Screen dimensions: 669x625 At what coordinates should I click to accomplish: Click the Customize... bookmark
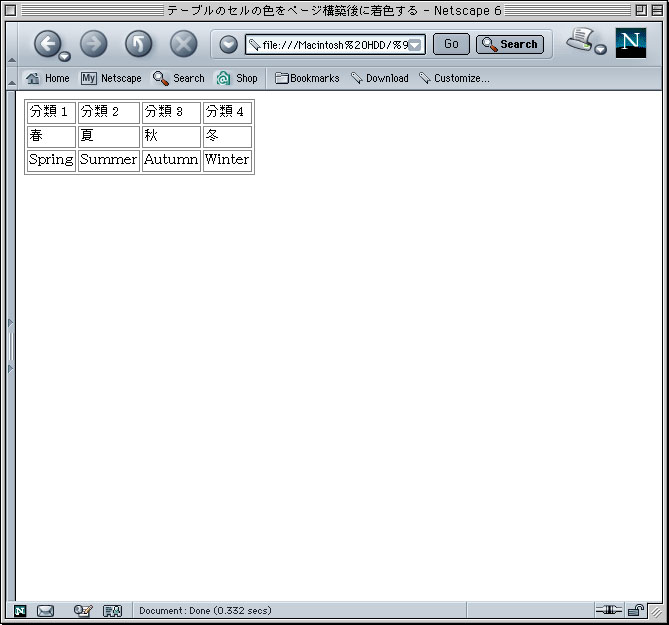(454, 78)
